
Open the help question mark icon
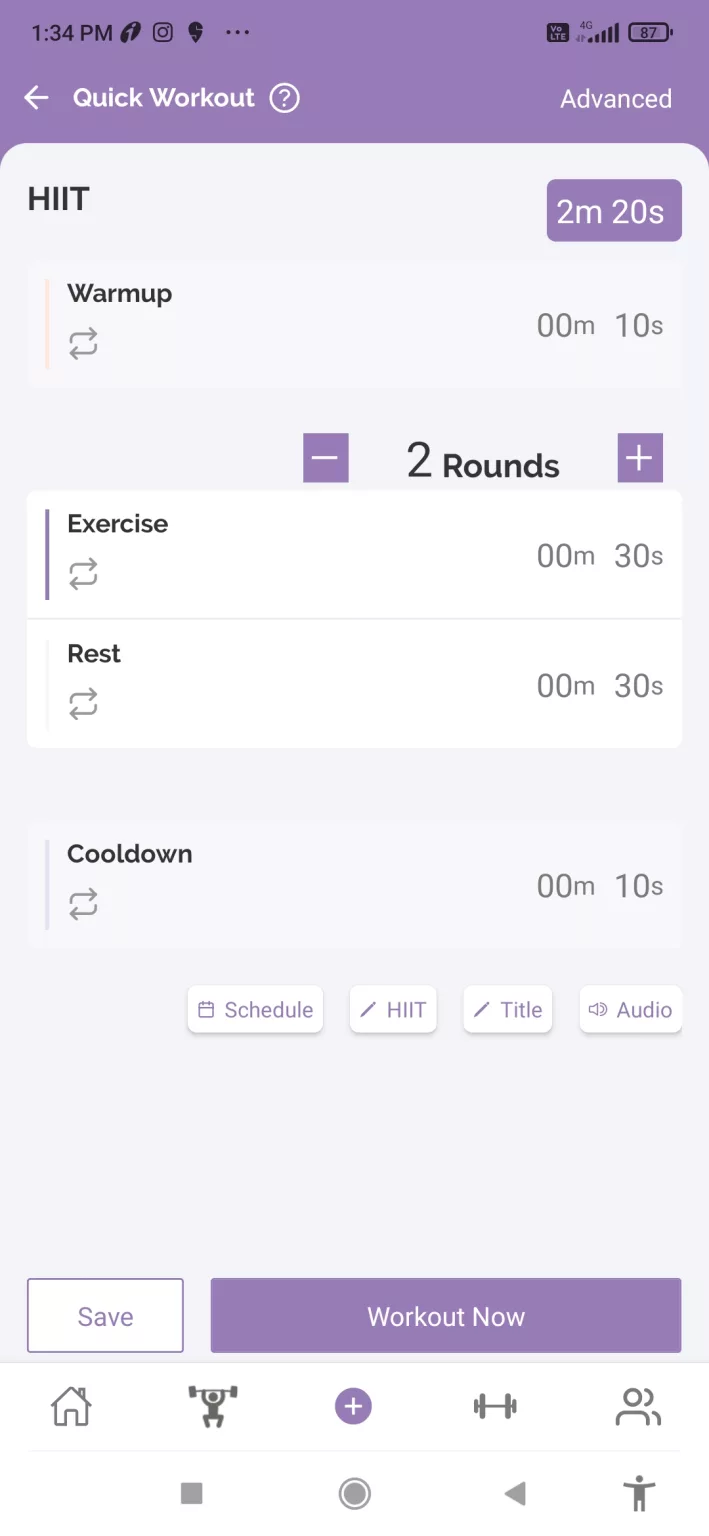tap(285, 98)
